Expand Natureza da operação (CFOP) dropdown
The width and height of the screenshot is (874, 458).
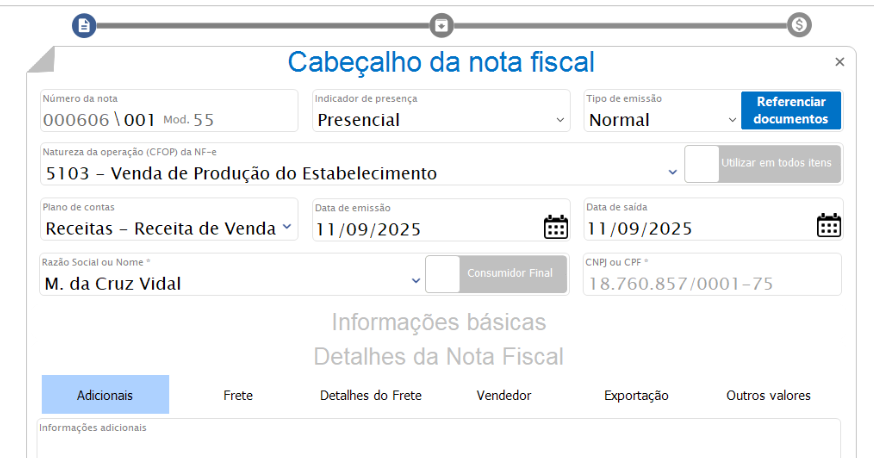(672, 173)
